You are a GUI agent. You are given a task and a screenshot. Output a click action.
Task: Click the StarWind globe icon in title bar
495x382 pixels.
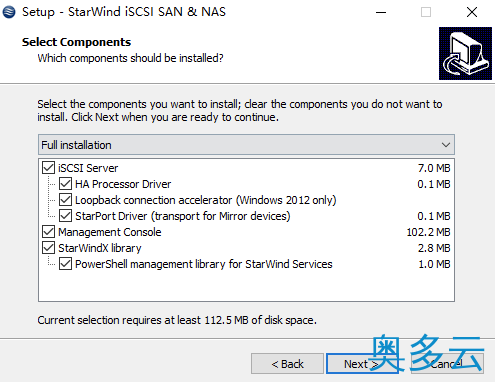[9, 12]
